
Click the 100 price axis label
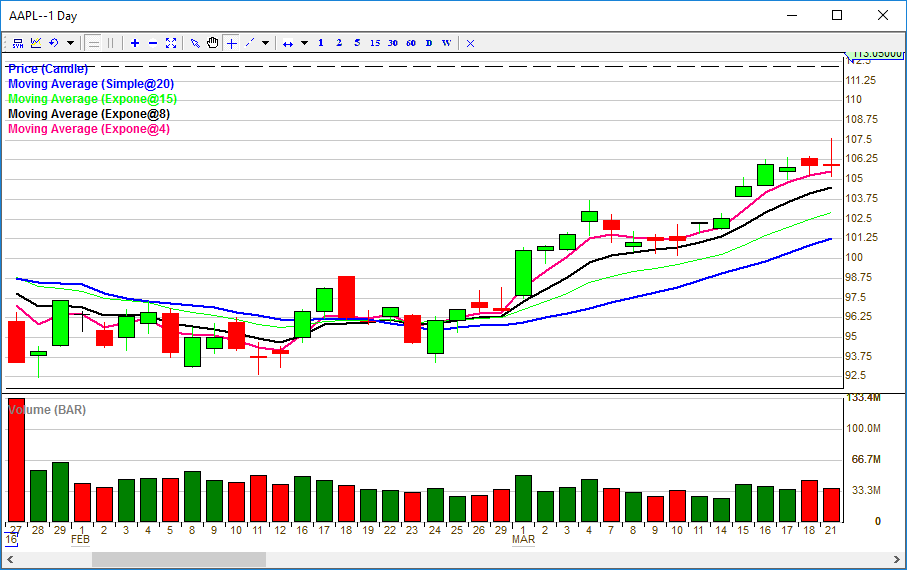(x=854, y=258)
